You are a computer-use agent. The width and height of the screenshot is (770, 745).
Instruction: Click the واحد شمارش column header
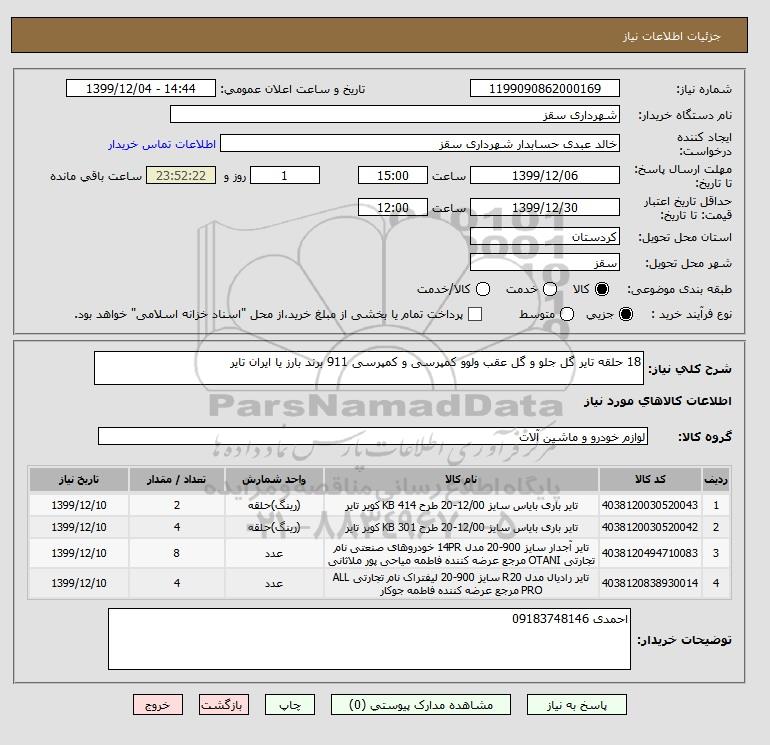pos(274,479)
